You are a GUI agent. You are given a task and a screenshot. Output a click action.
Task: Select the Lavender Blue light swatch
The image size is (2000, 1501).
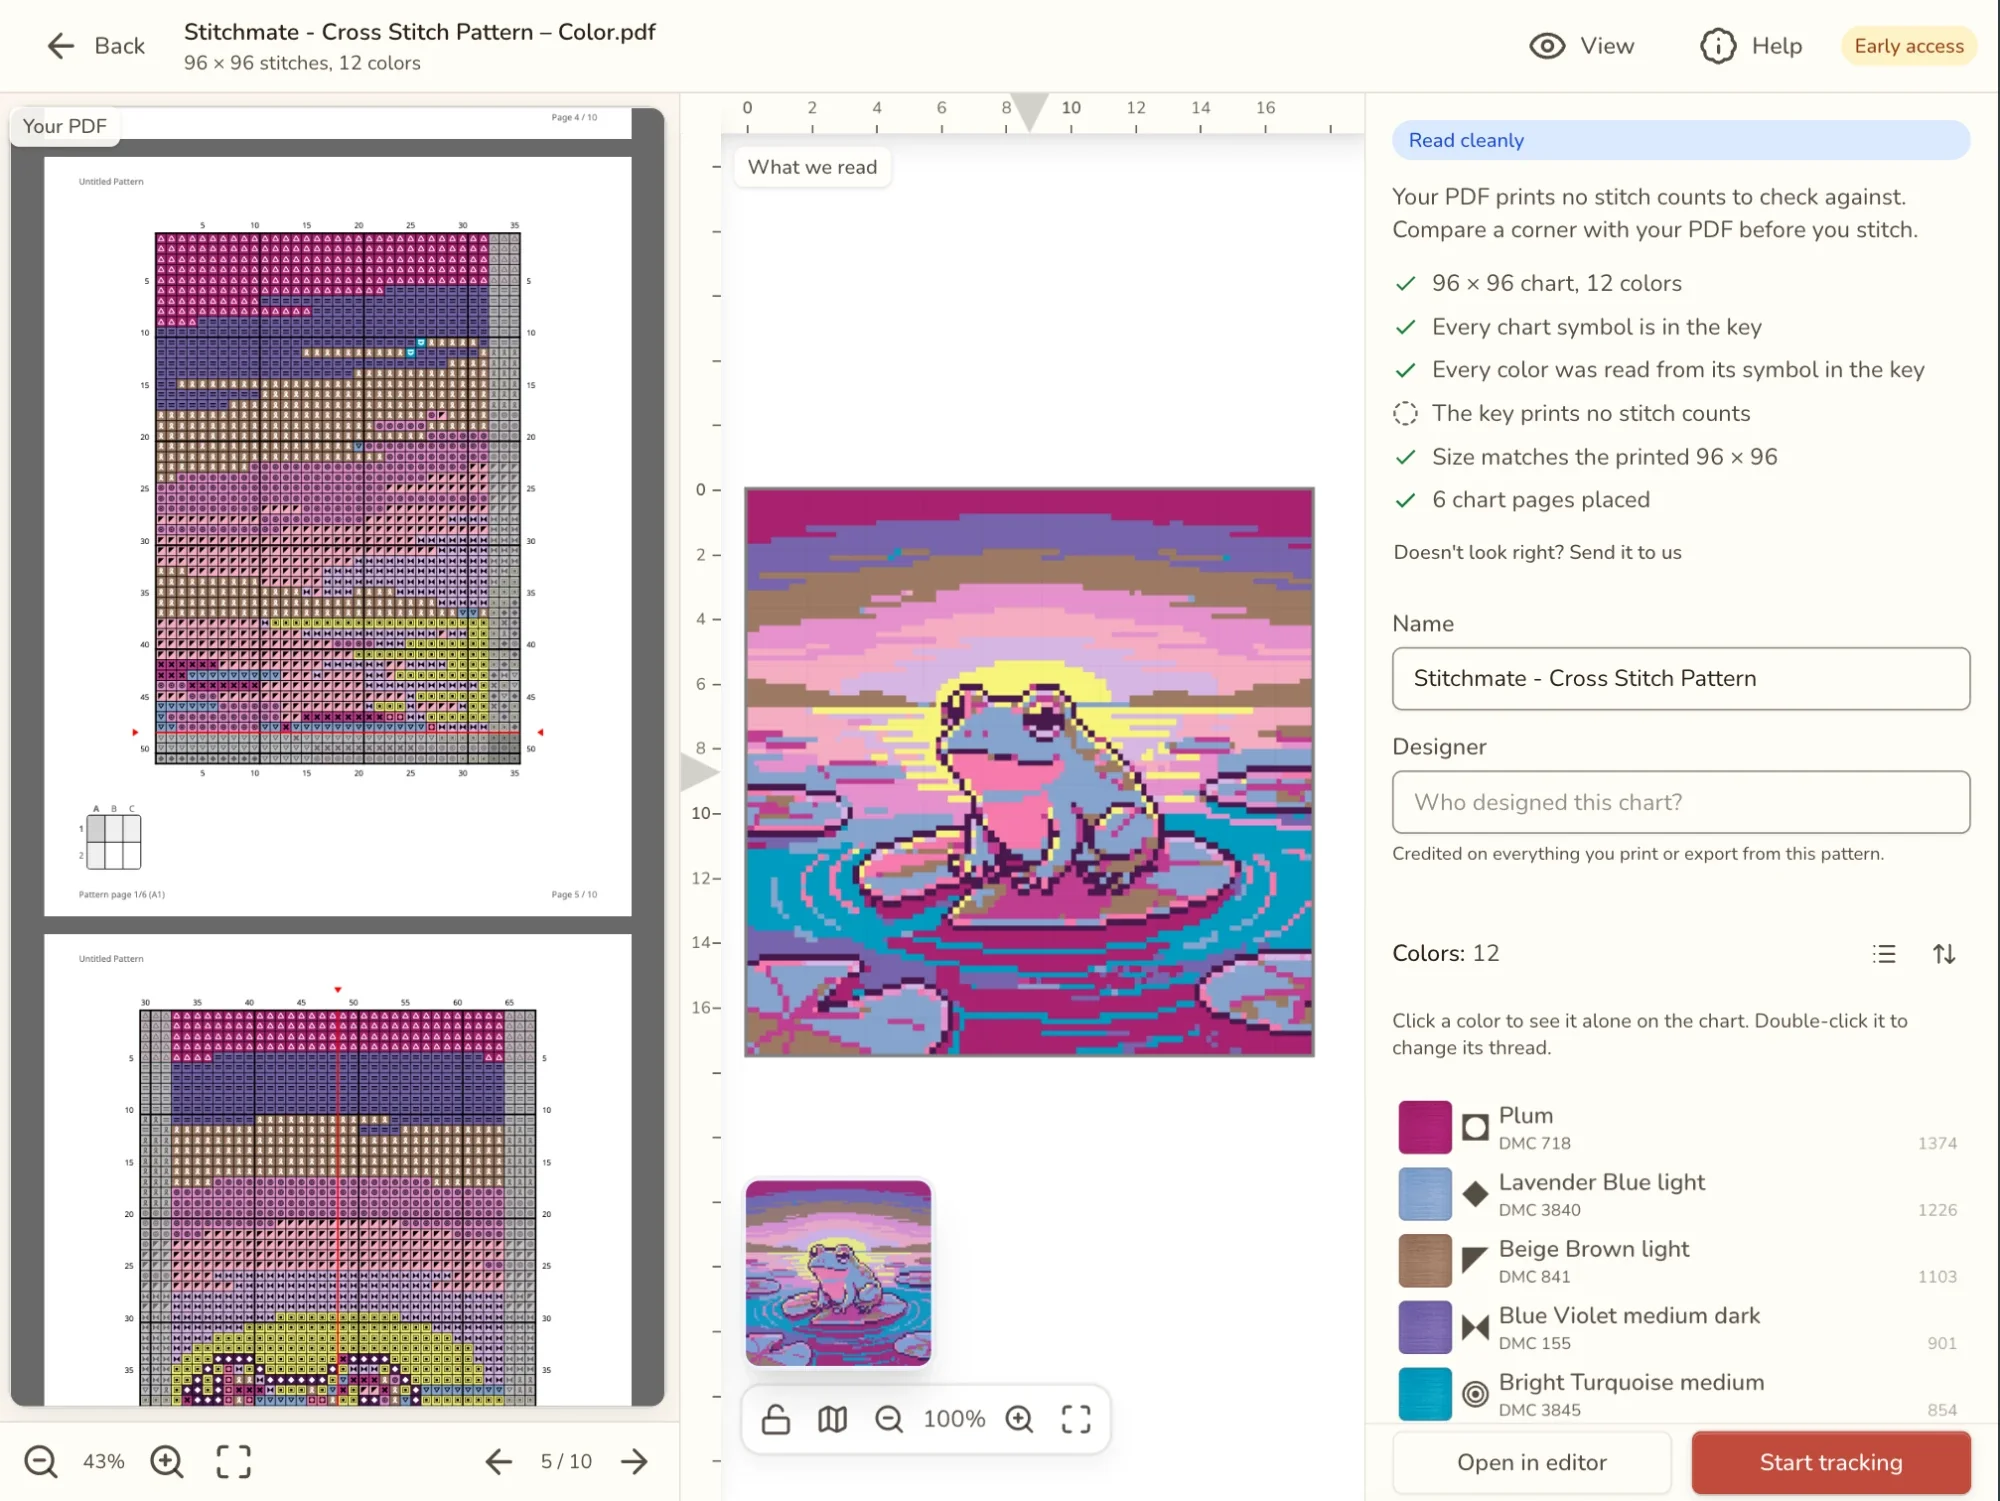pyautogui.click(x=1424, y=1194)
